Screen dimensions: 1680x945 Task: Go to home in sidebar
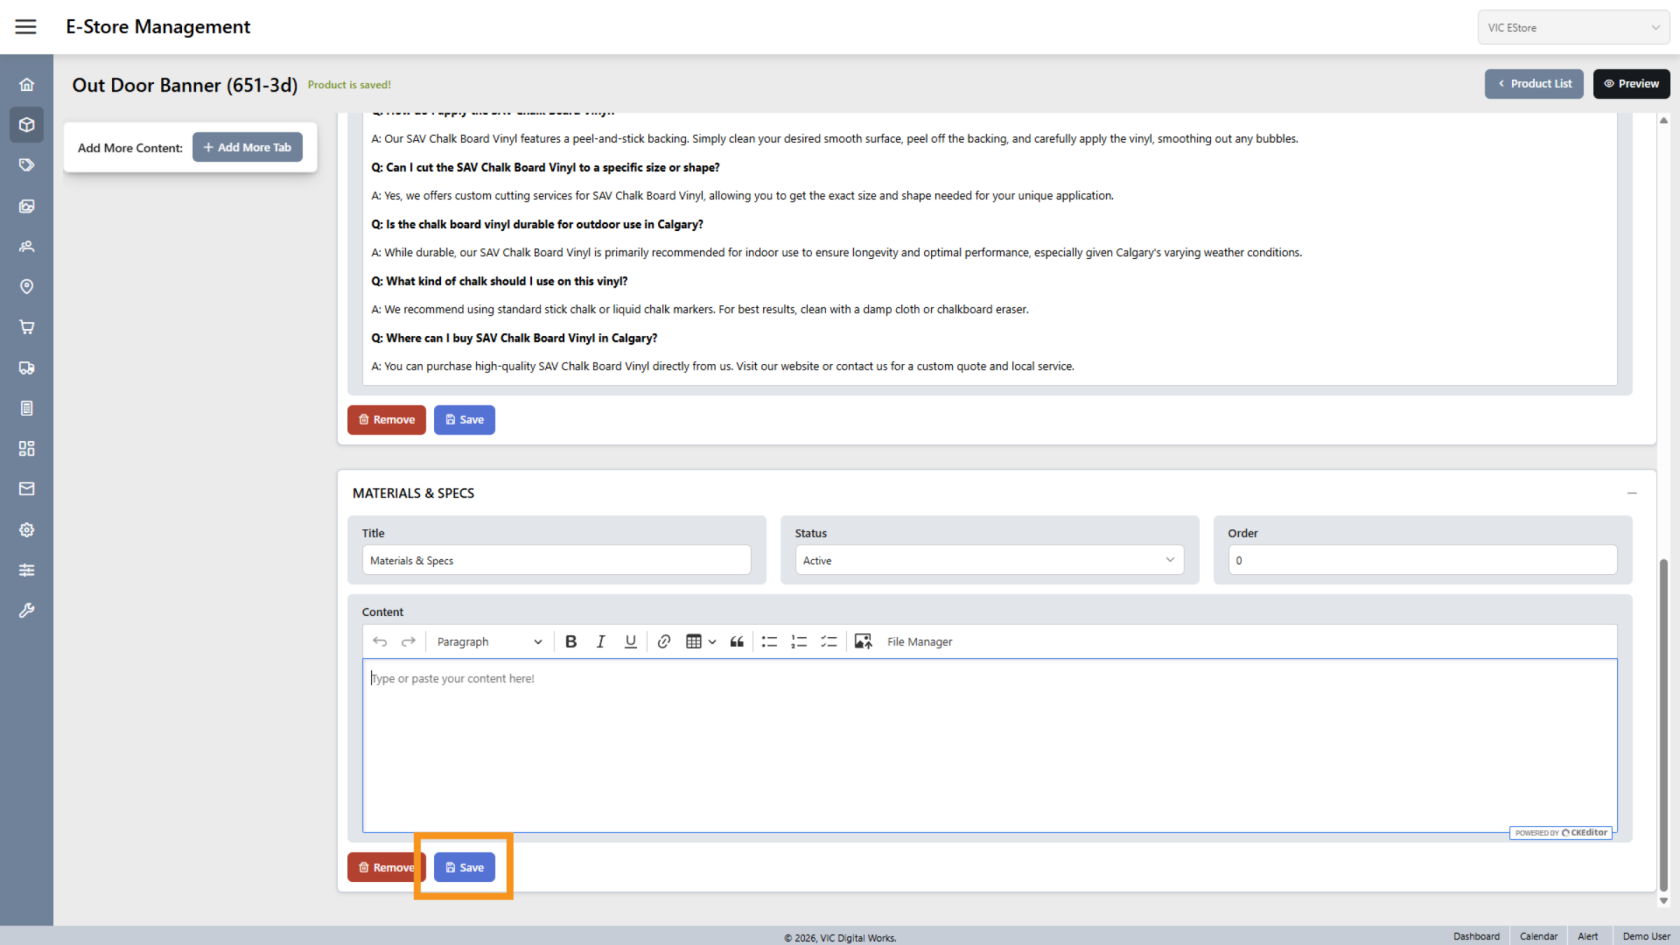[27, 85]
